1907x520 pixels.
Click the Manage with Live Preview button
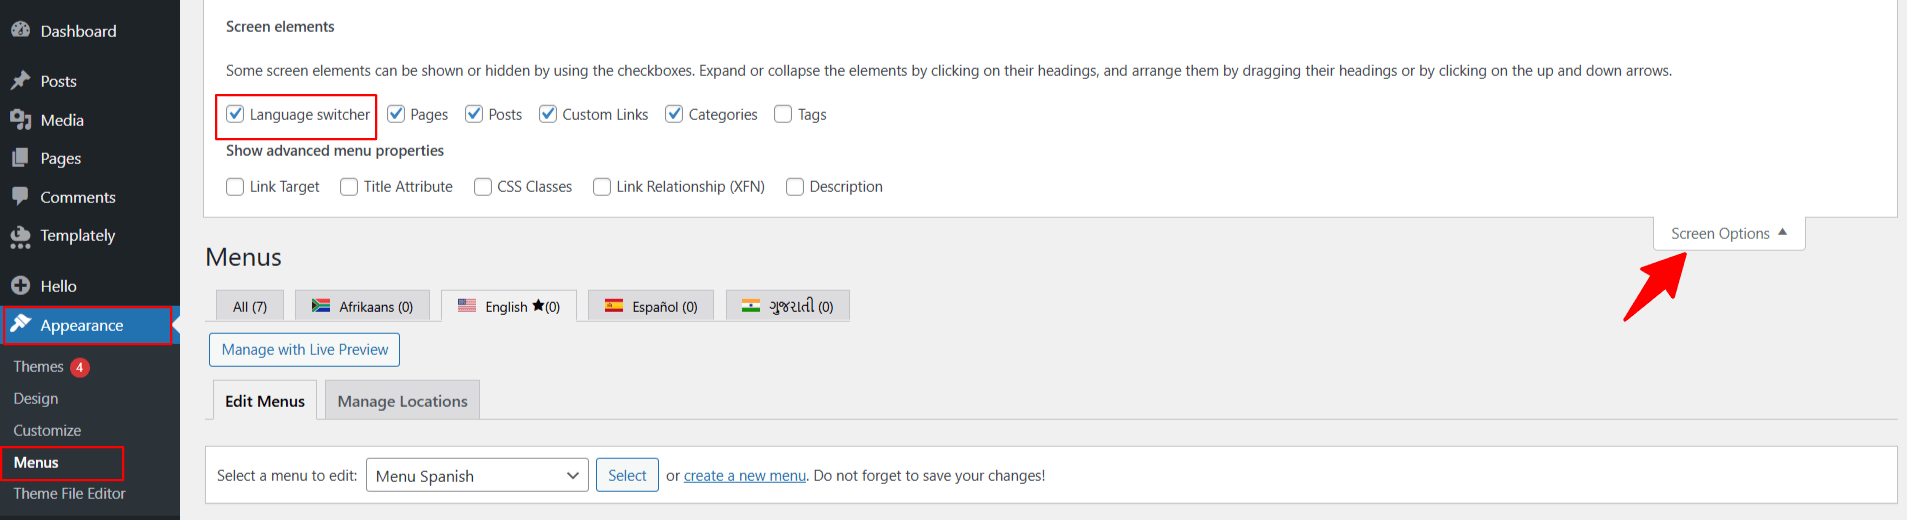pos(304,350)
